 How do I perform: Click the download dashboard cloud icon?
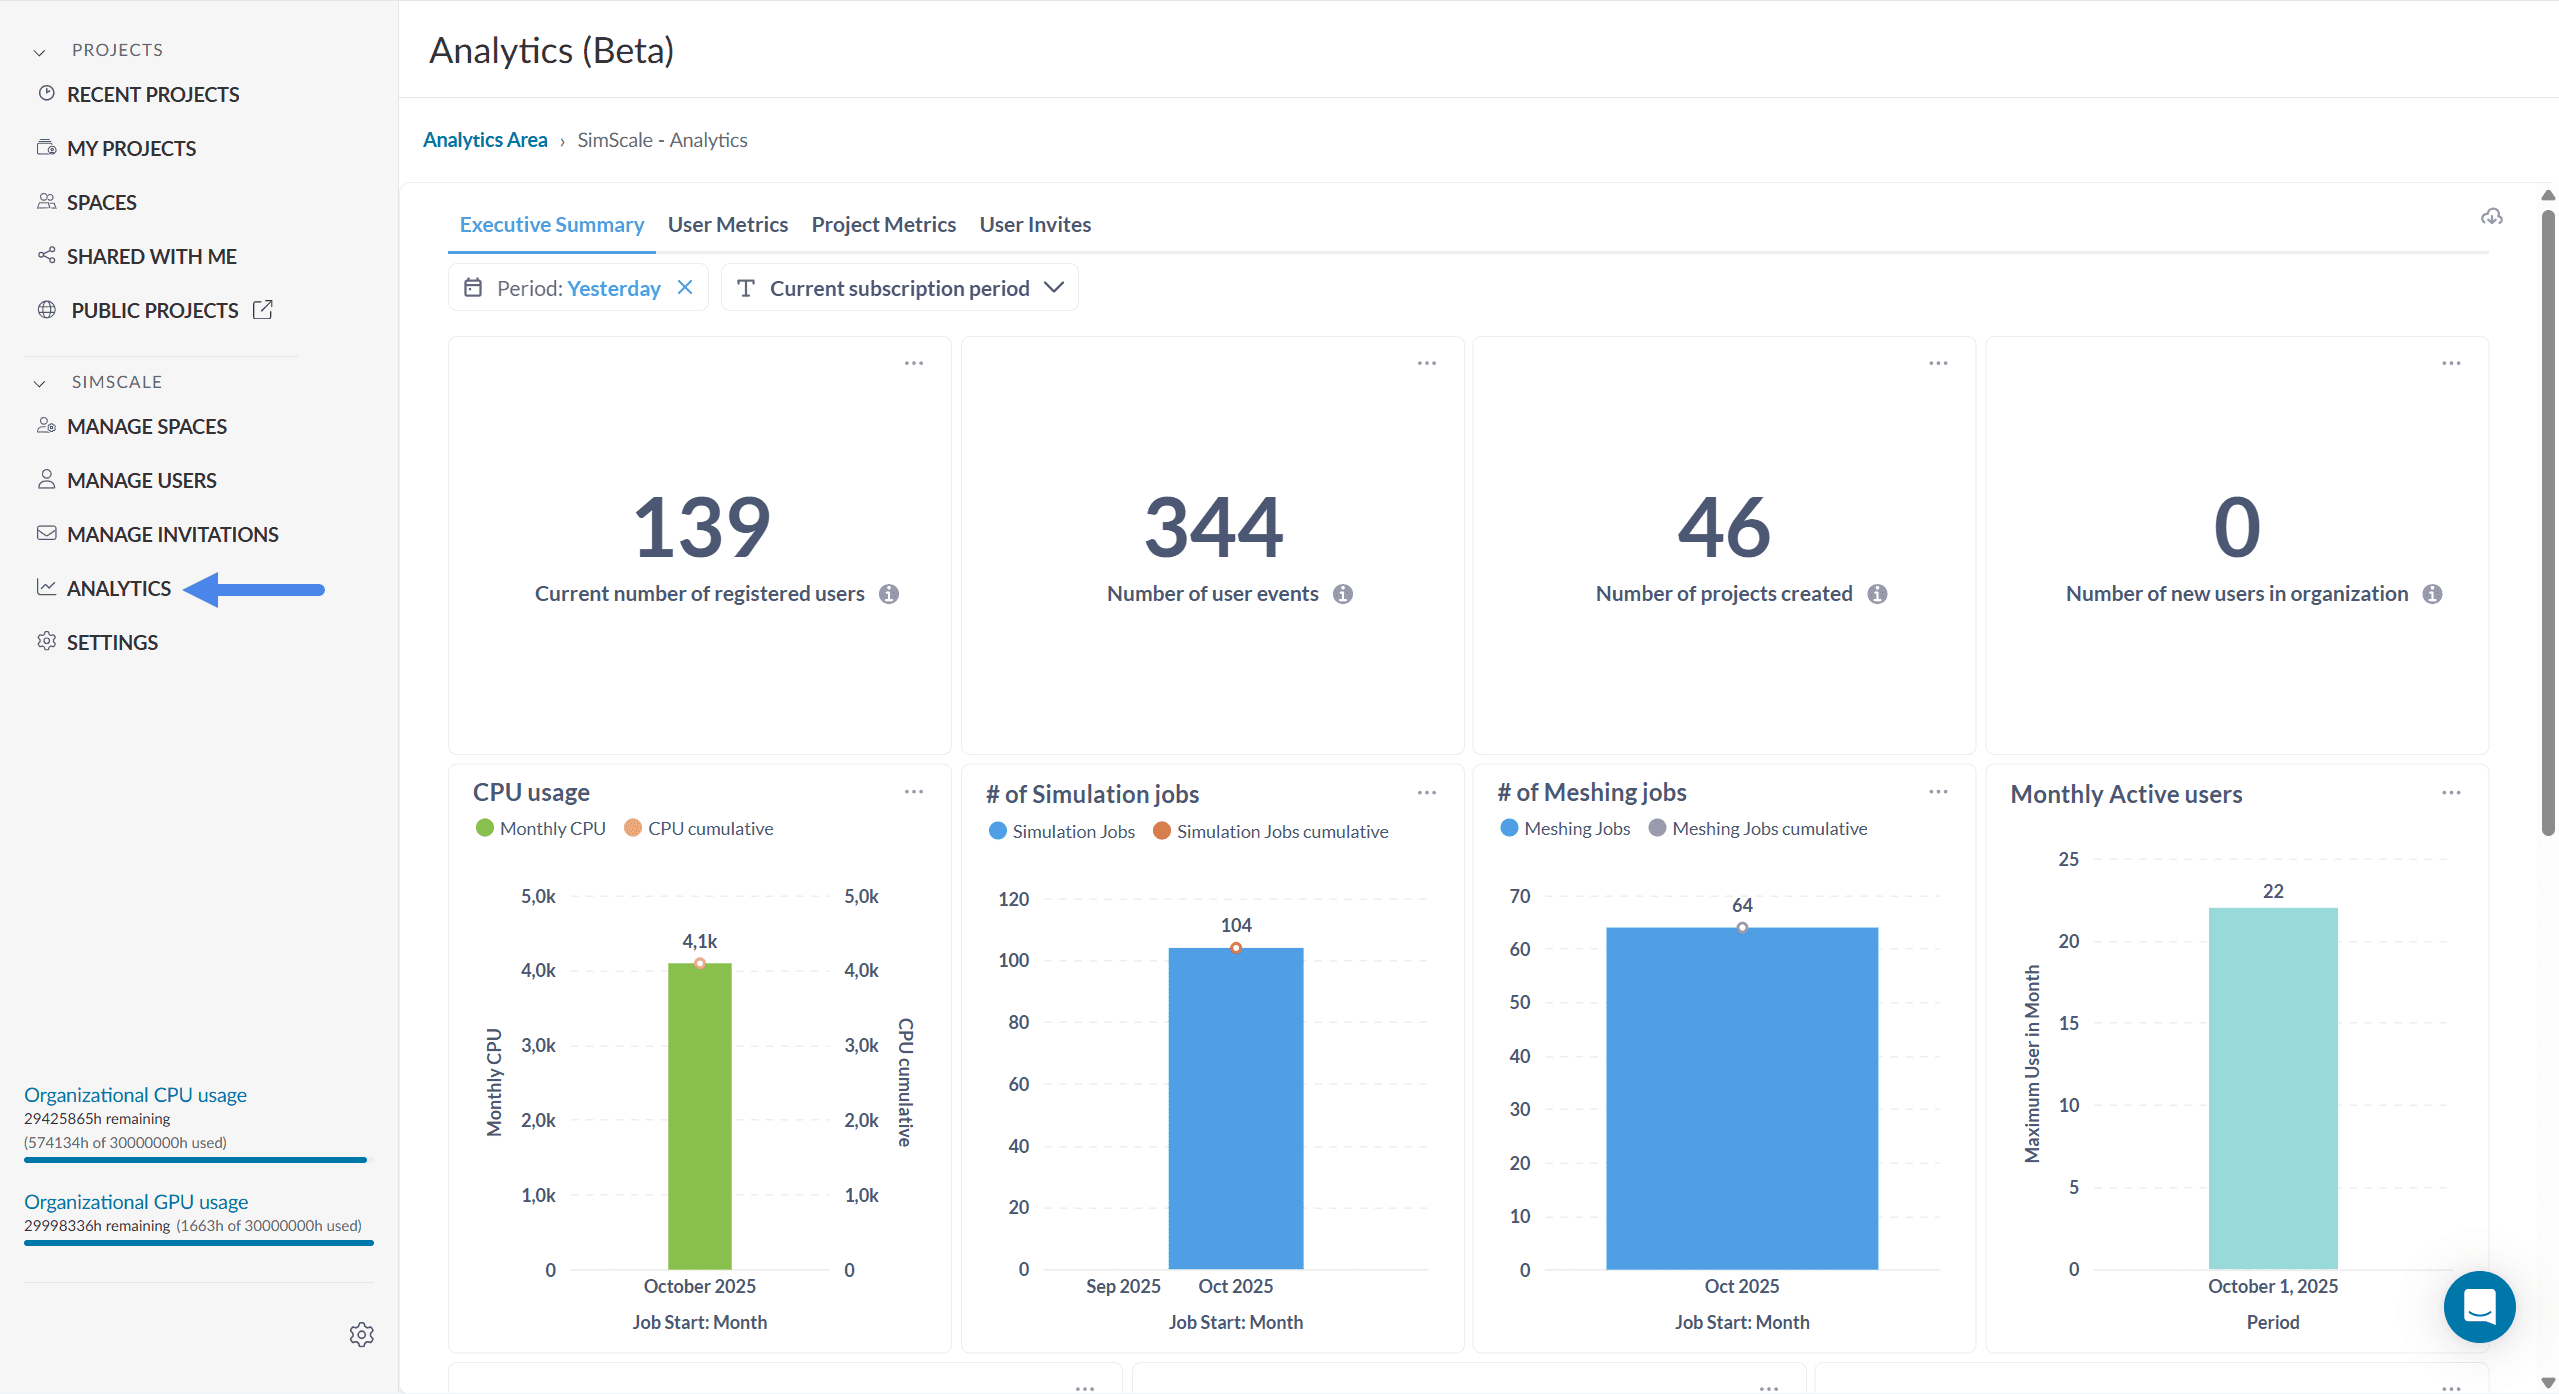2491,217
